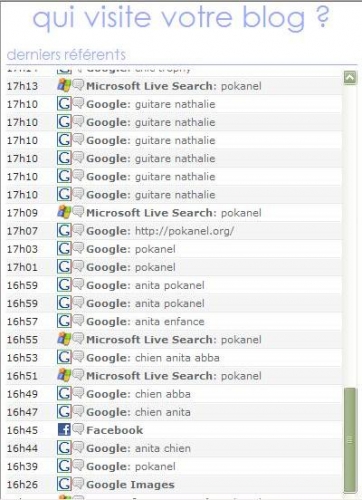Click the Google Images icon at 16h26
The image size is (362, 500).
[x=64, y=484]
